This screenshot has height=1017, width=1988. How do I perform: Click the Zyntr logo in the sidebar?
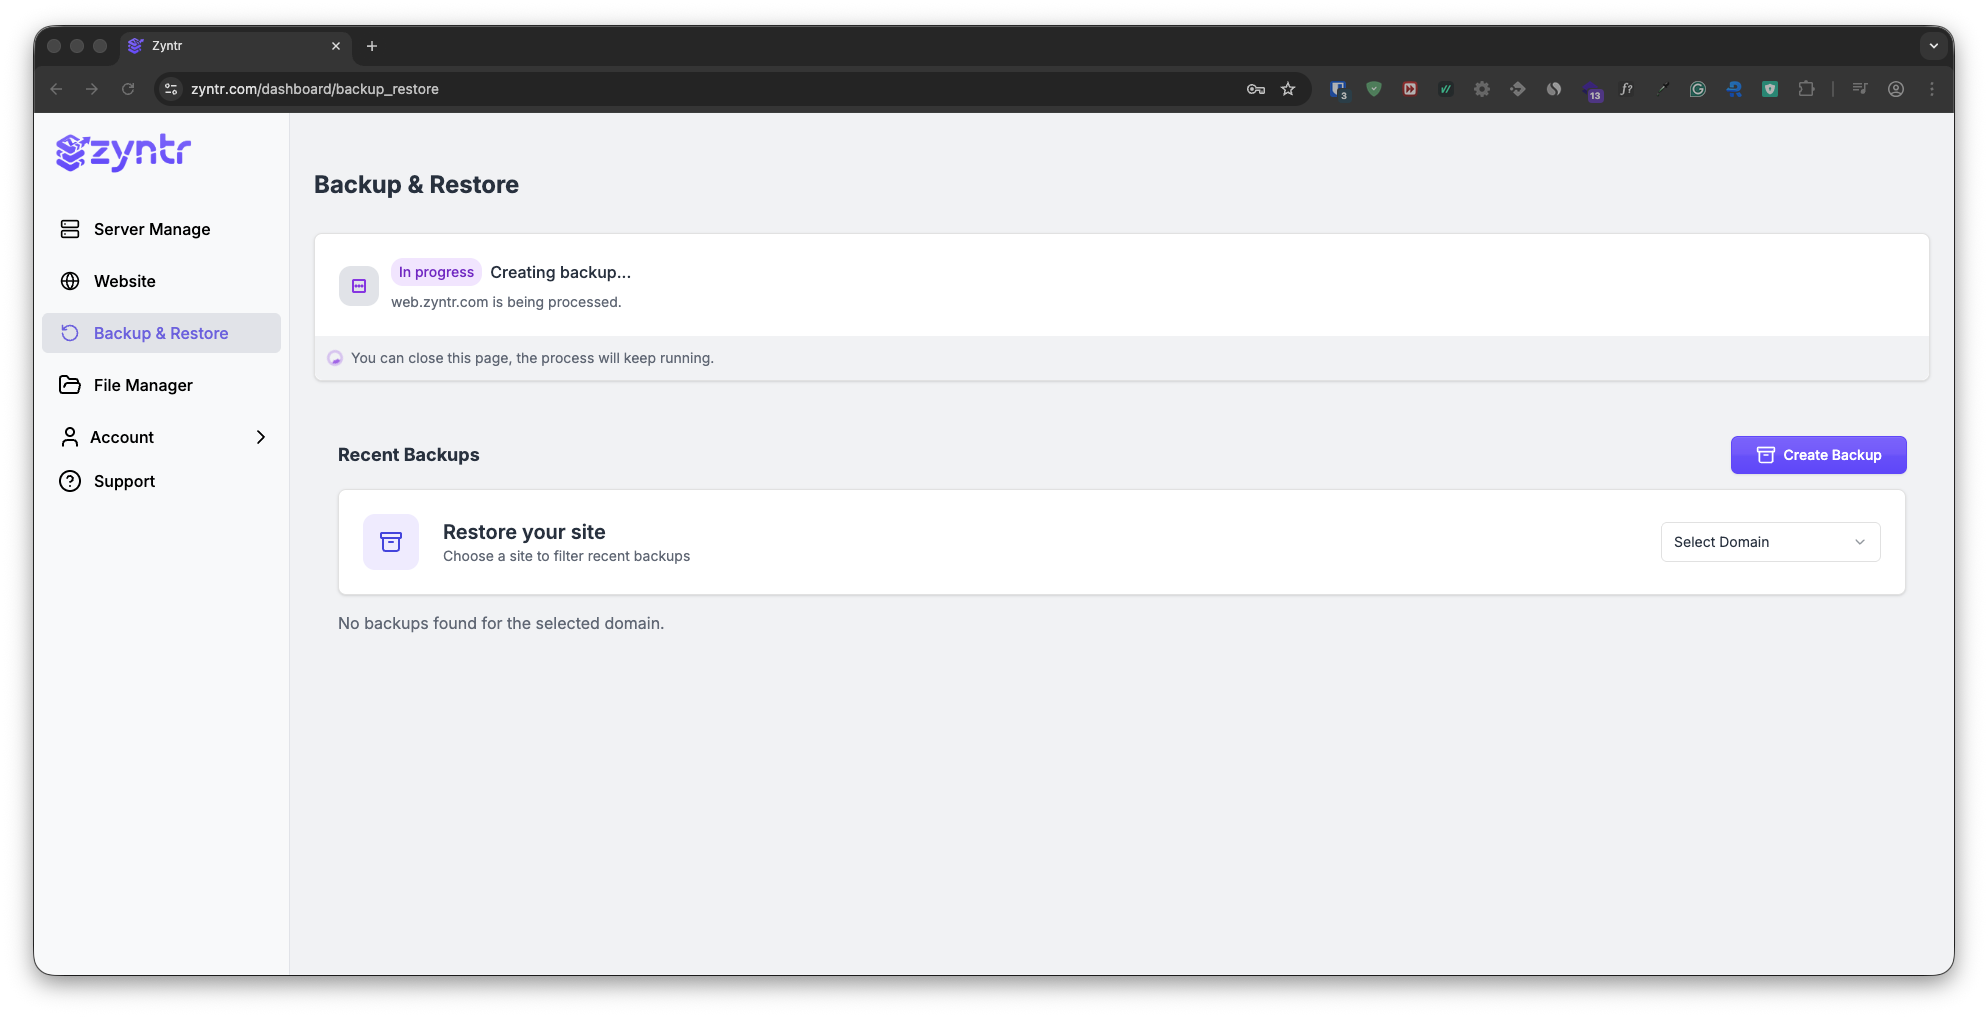121,152
